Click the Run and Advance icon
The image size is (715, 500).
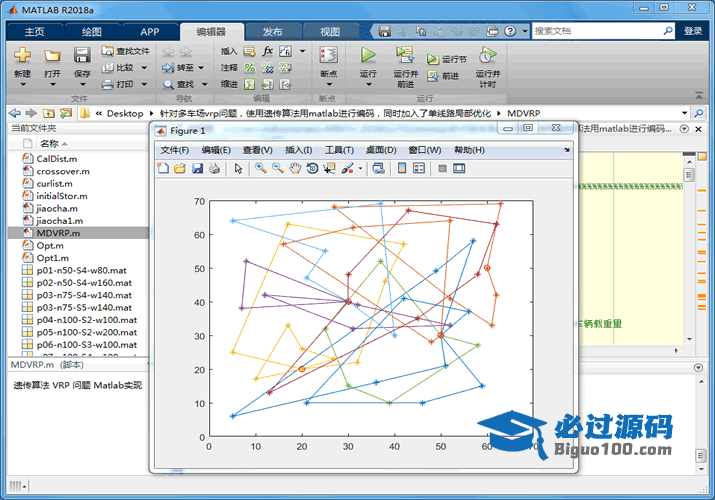(x=404, y=55)
